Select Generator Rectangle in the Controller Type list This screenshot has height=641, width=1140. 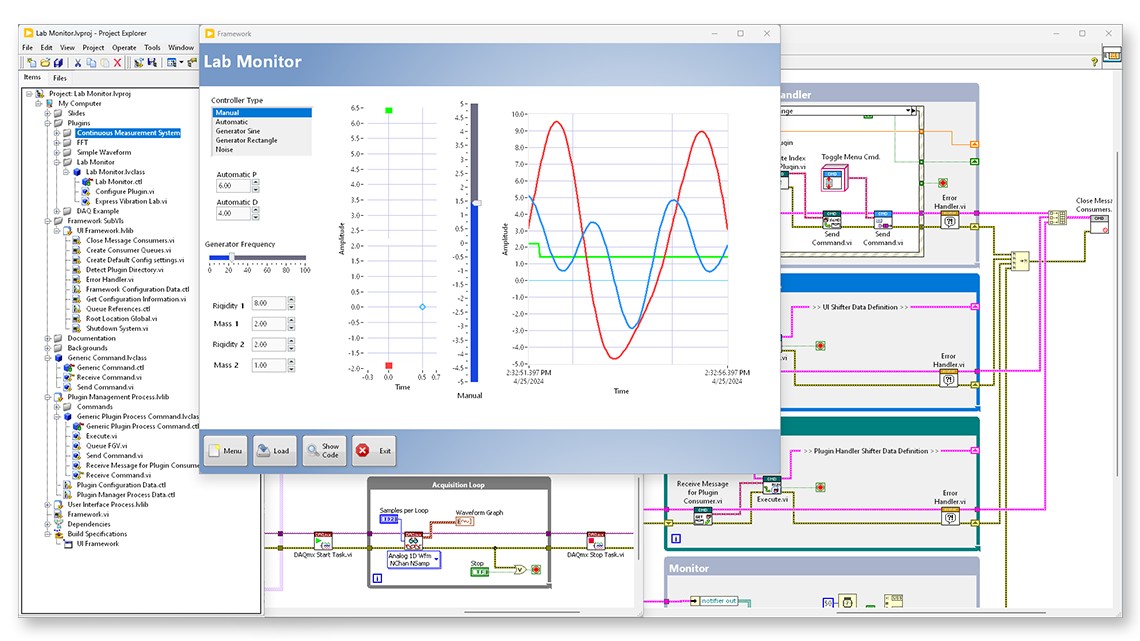tap(262, 140)
